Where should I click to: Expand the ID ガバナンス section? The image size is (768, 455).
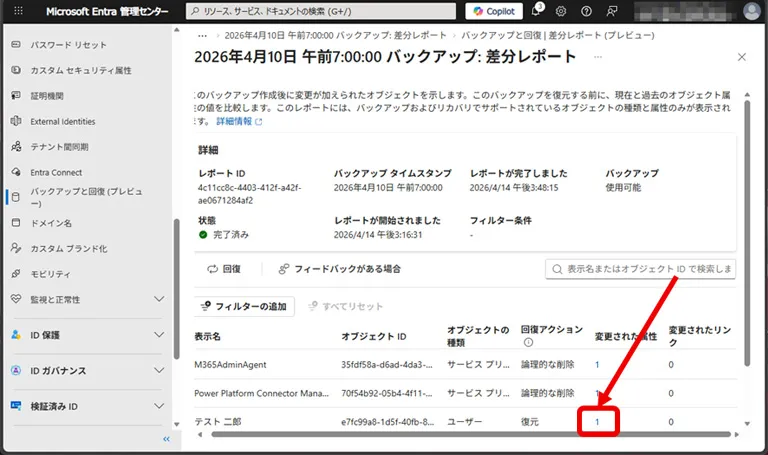click(x=159, y=370)
